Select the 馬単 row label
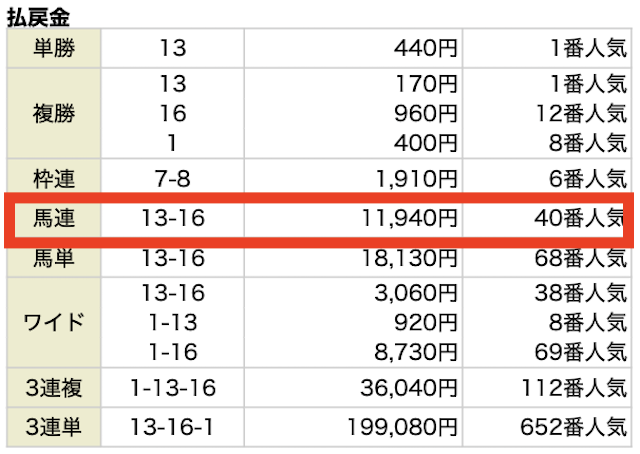 click(53, 259)
